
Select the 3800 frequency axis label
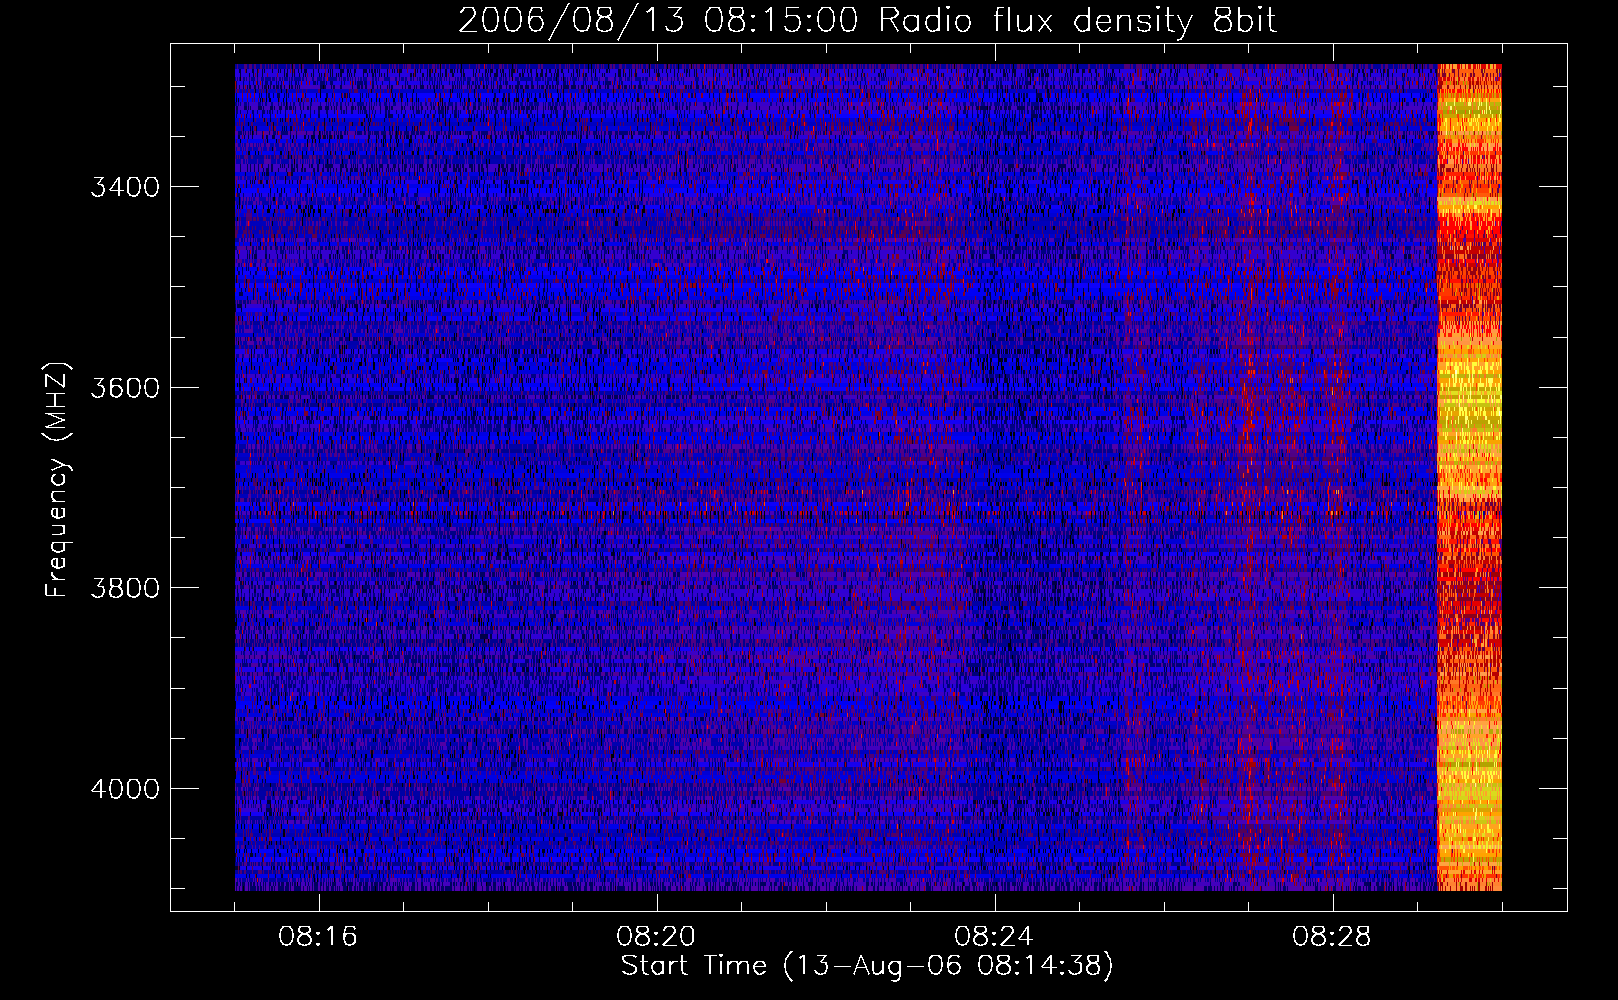click(125, 588)
